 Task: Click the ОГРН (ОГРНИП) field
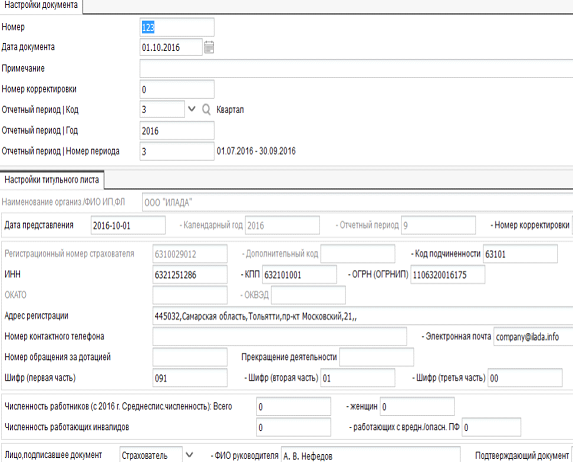[x=448, y=275]
